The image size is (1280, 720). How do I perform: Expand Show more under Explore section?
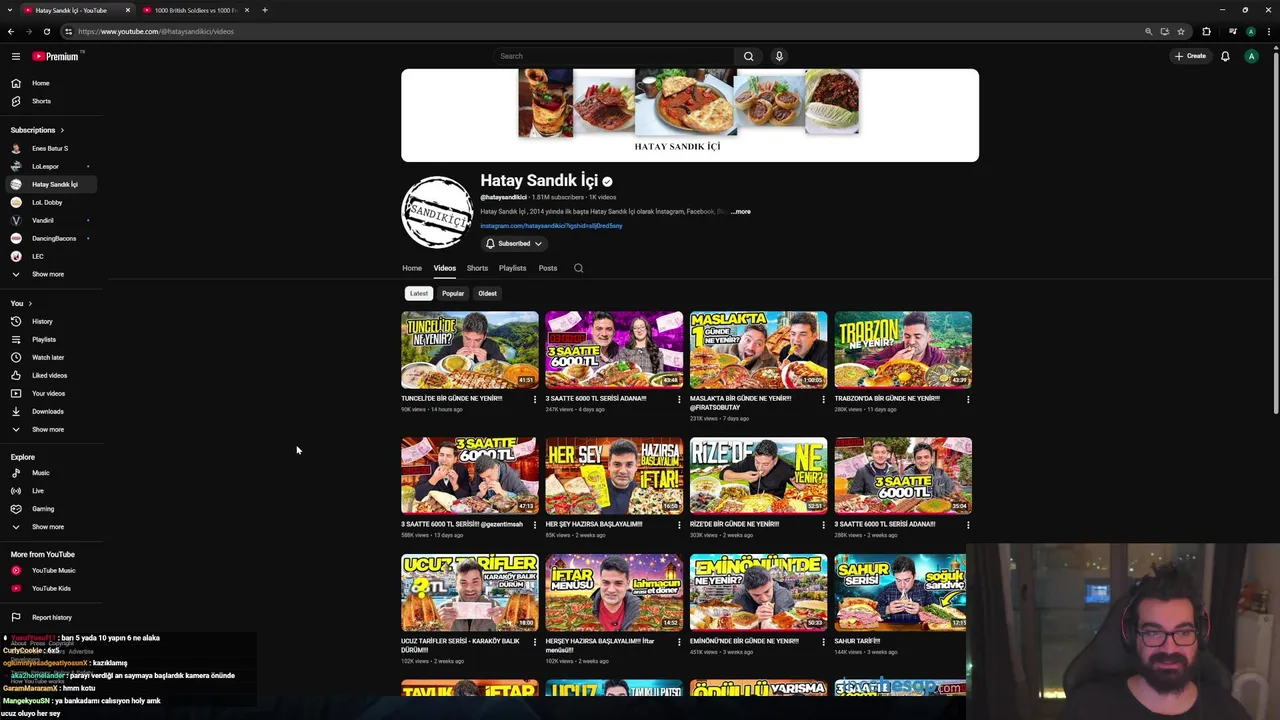click(47, 527)
